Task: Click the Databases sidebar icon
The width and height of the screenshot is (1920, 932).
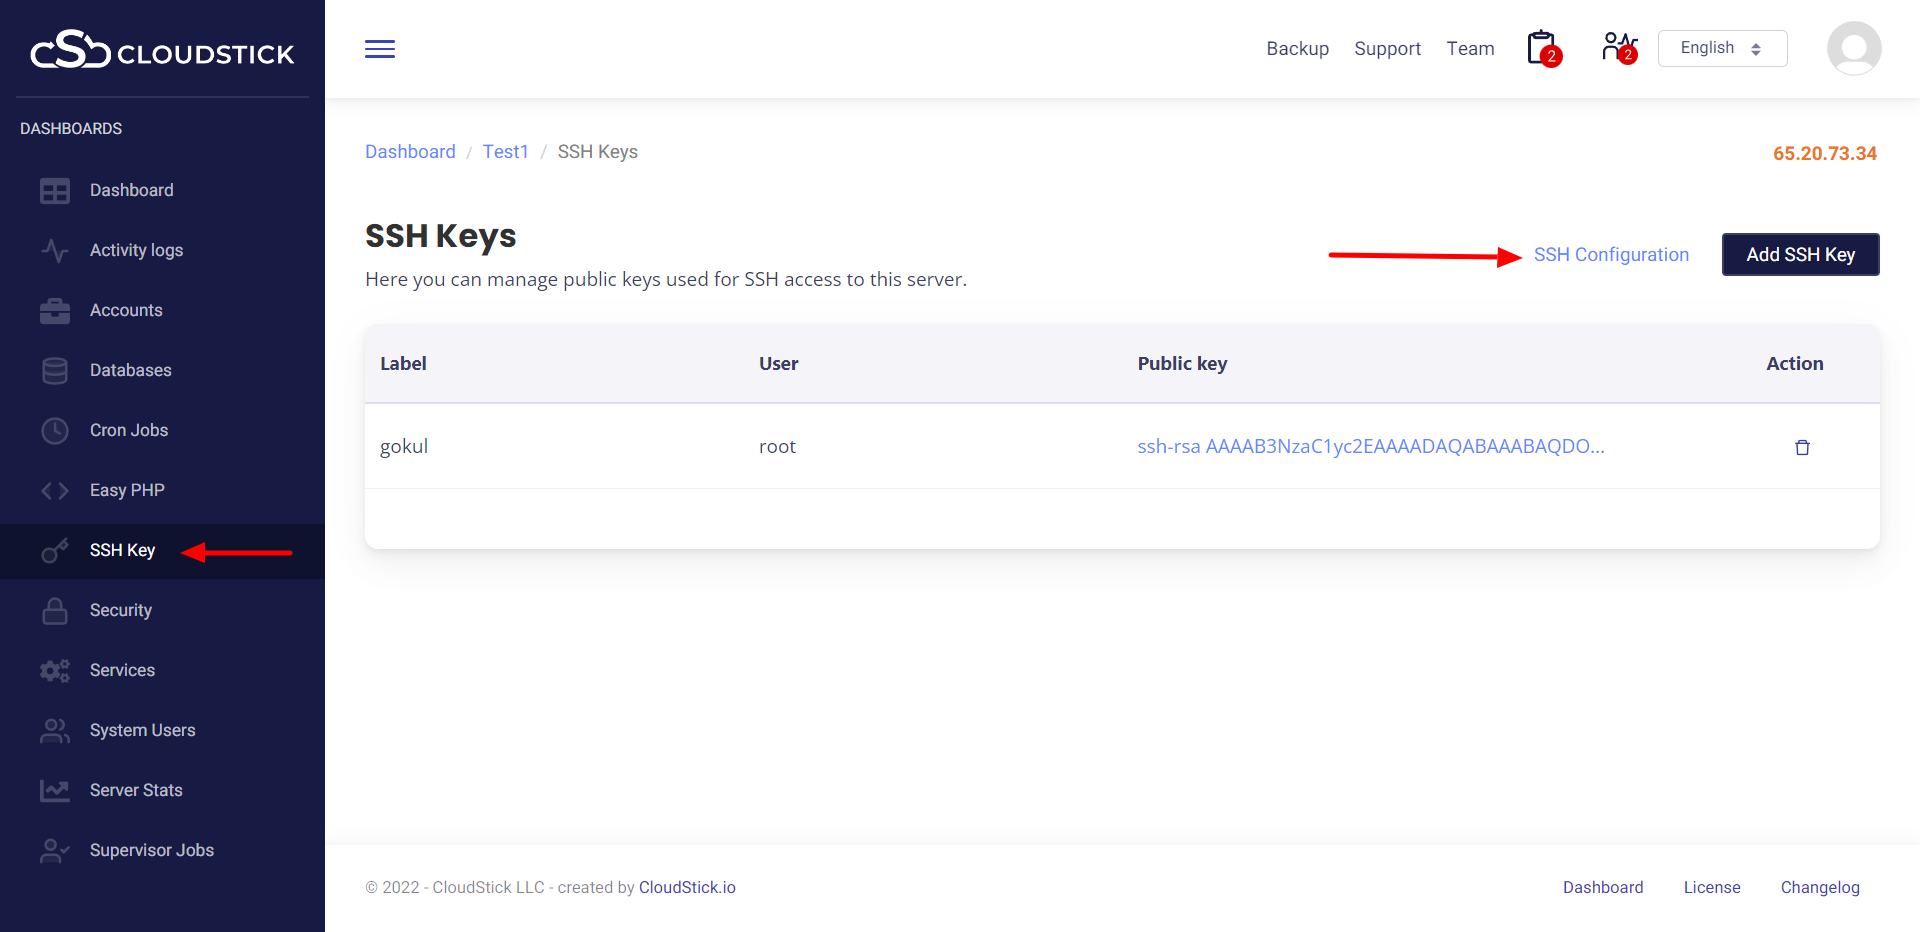Action: (55, 371)
